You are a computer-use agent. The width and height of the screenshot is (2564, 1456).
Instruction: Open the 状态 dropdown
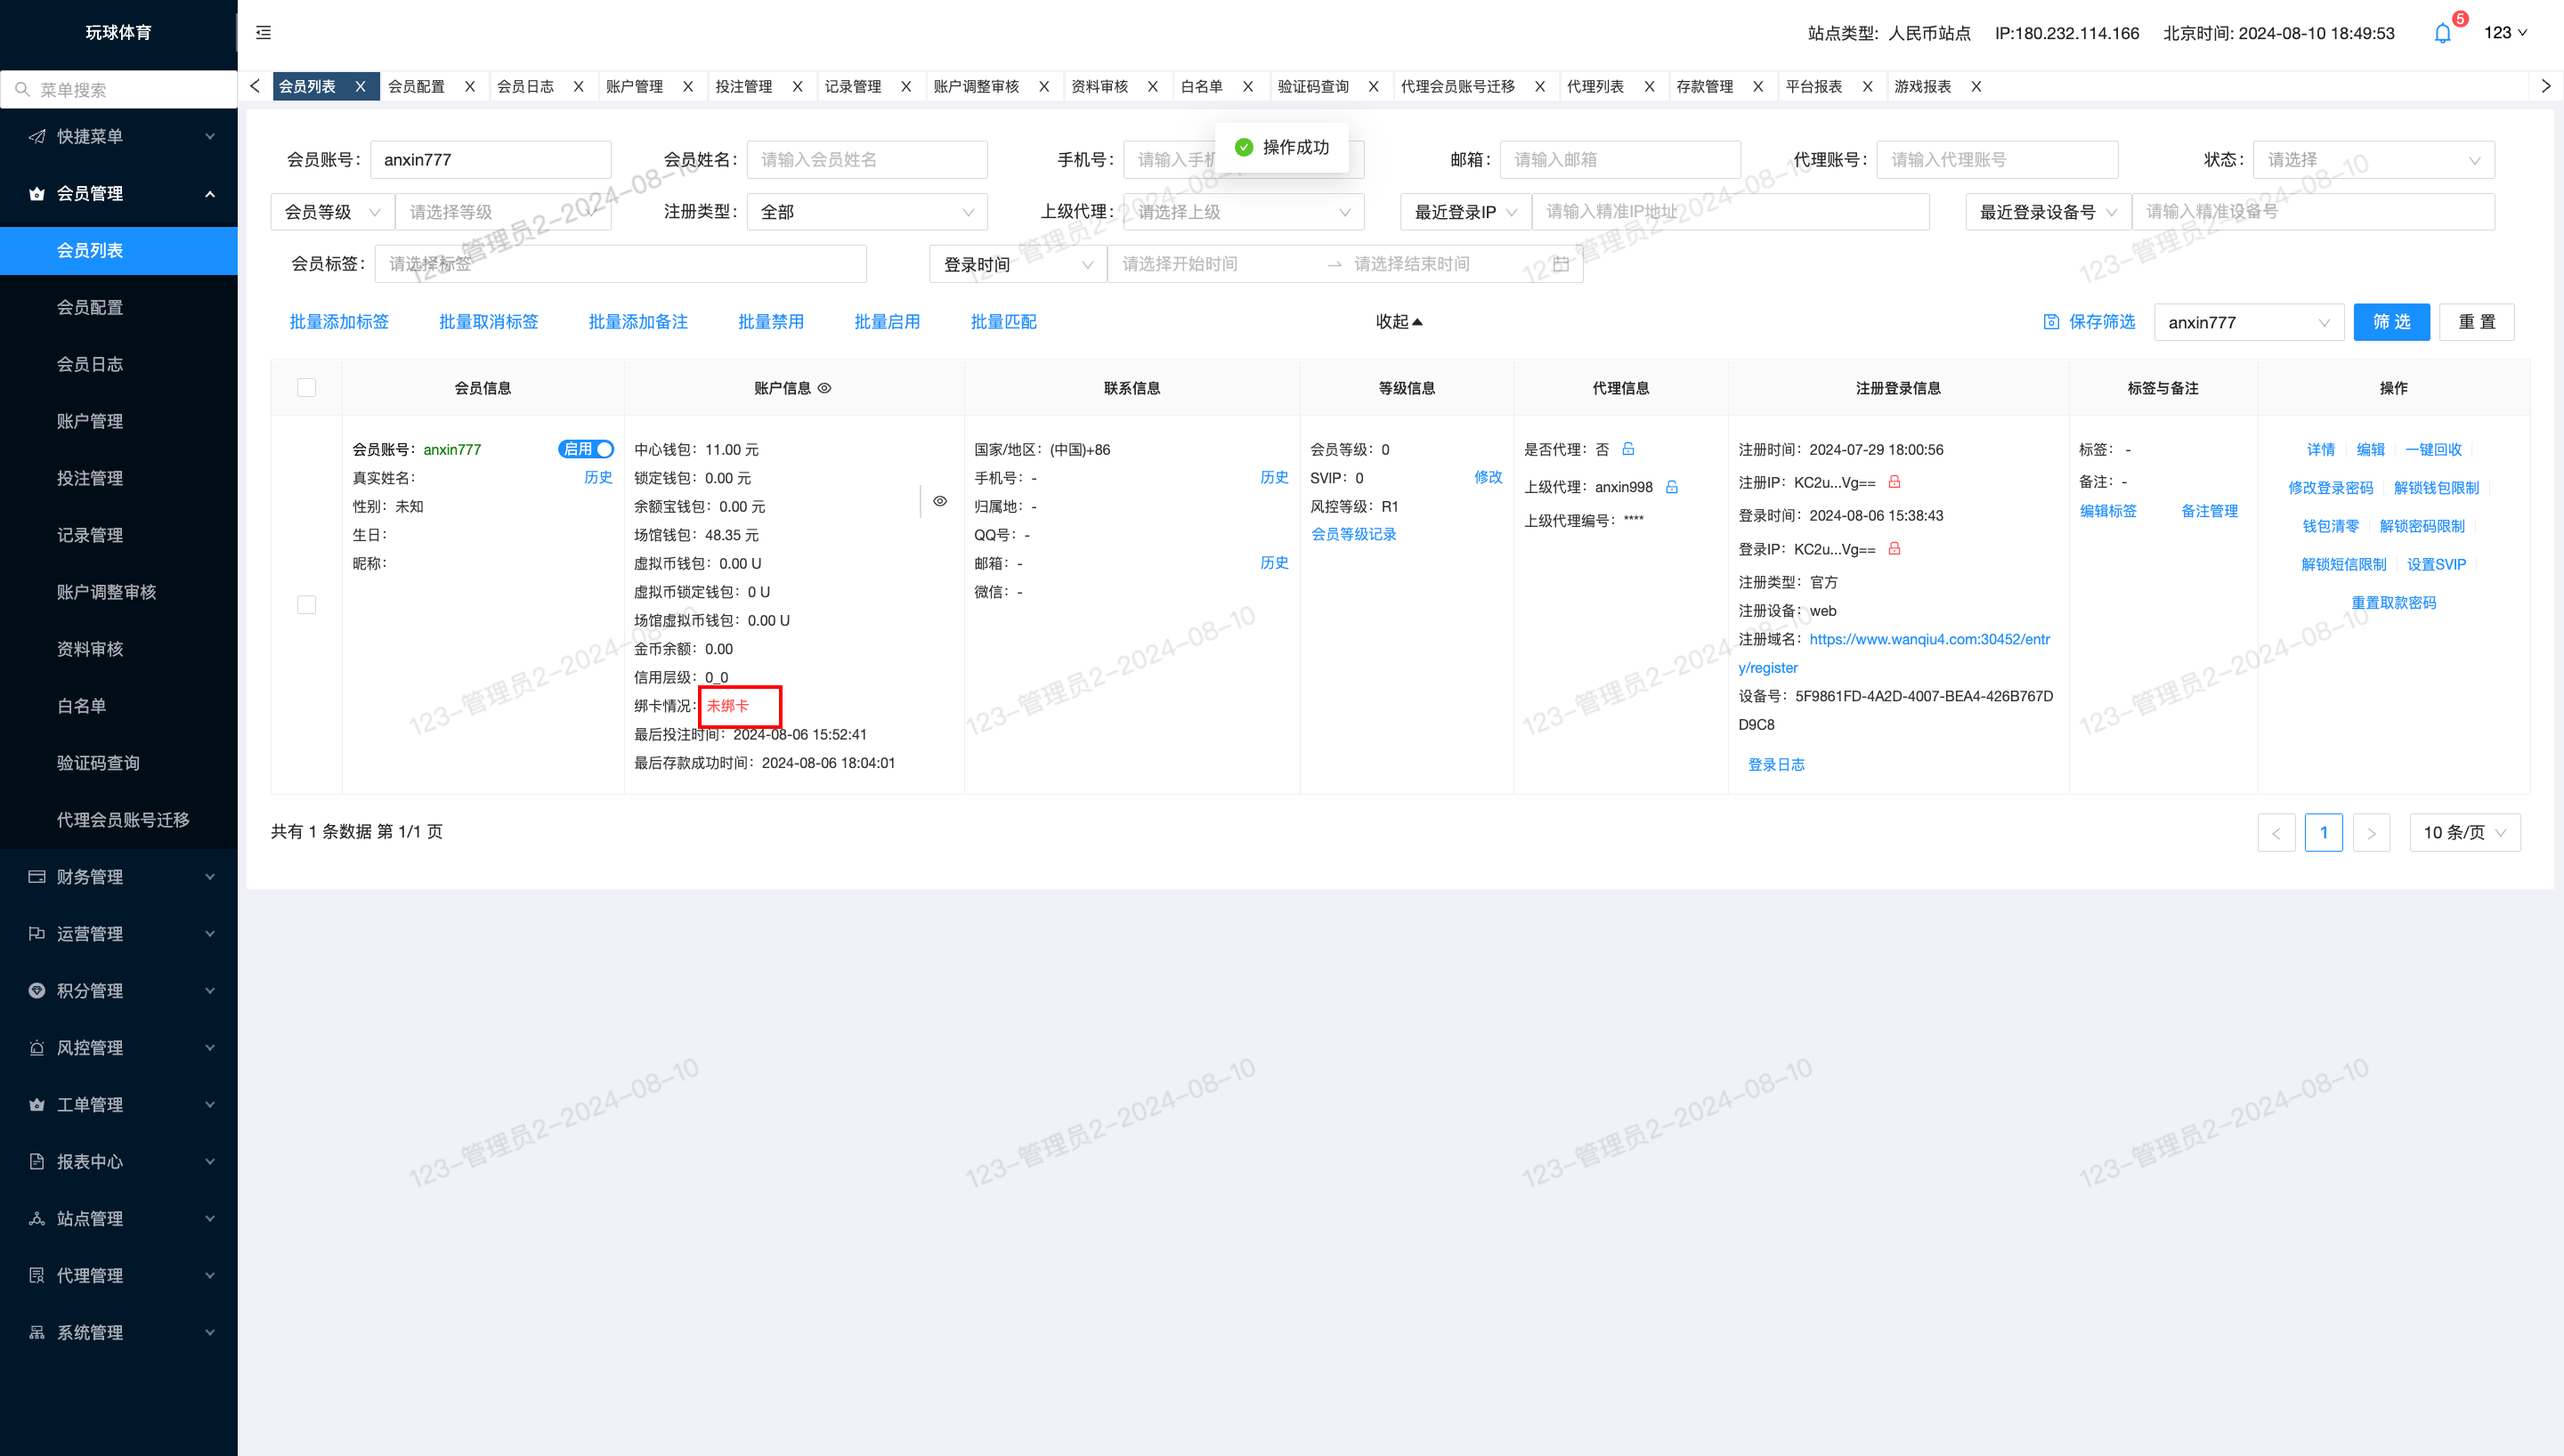click(x=2373, y=160)
